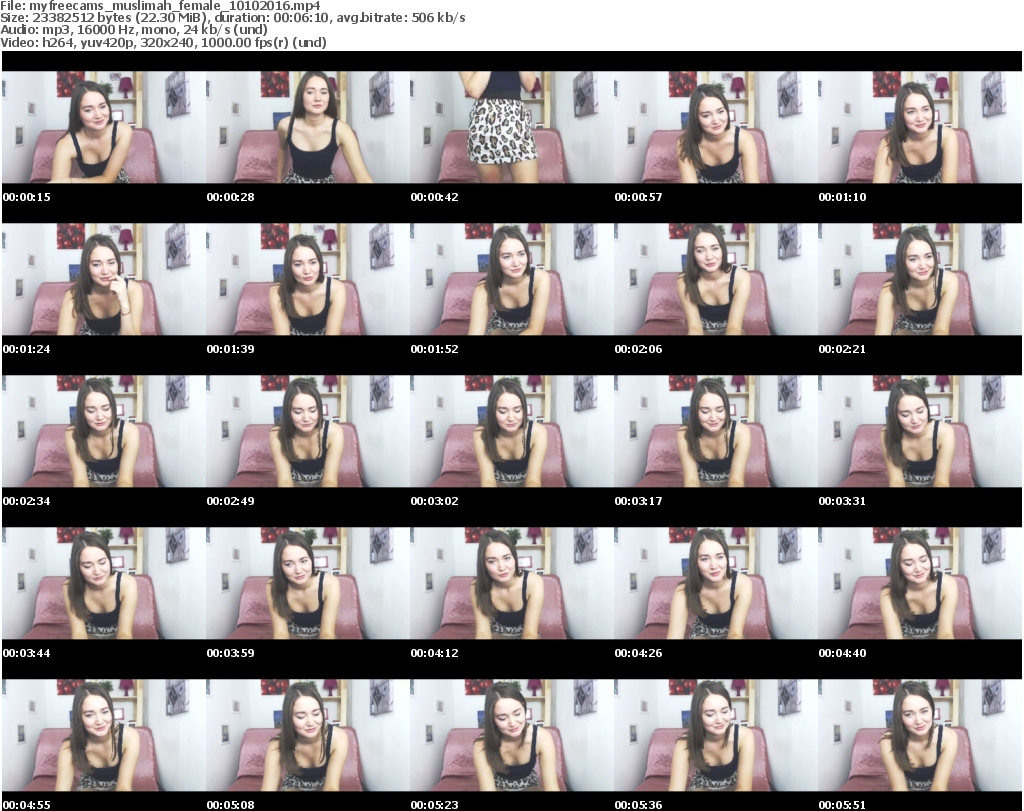This screenshot has width=1024, height=811.
Task: Select the thumbnail timestamped 00:01:24
Action: 104,279
